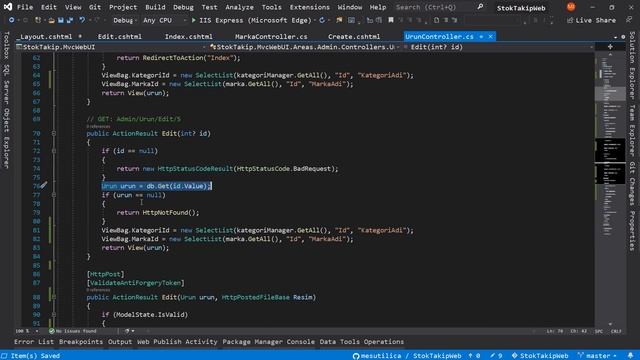Open the Output panel tab
Viewport: 640px width, 360px height.
(120, 342)
